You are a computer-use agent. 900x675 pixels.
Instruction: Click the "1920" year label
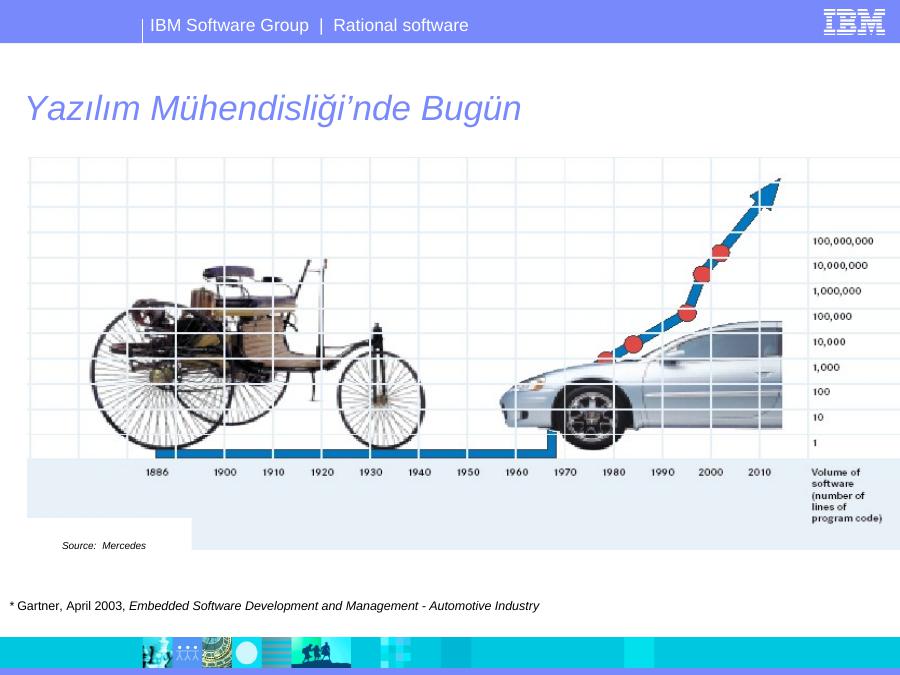(x=322, y=472)
